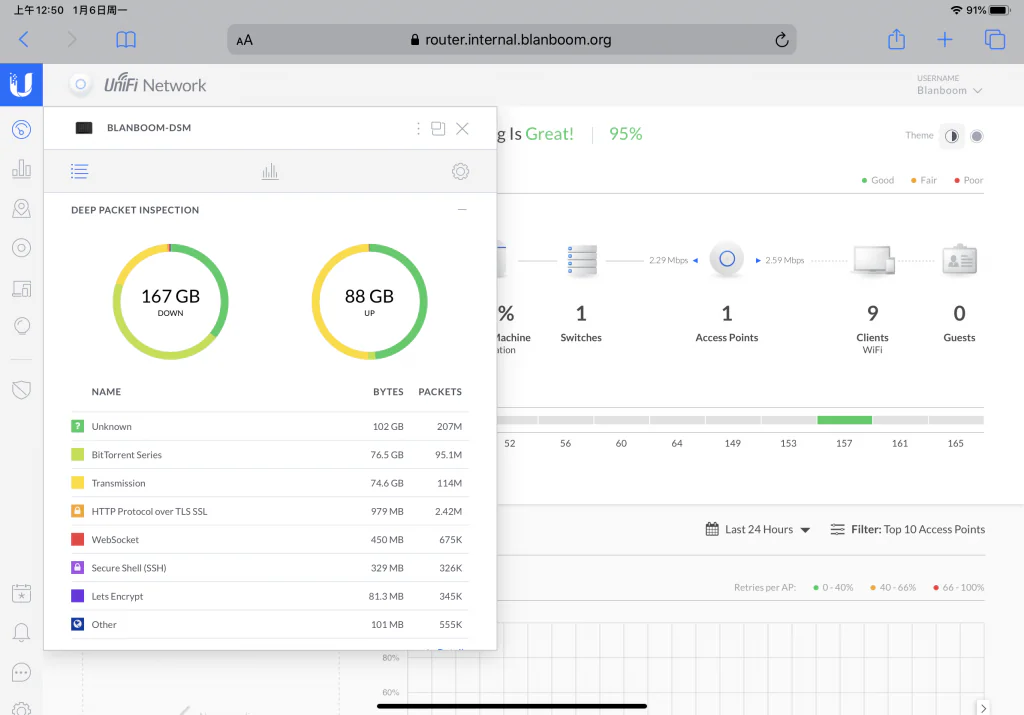
Task: Open the Threat Management shield icon
Action: [x=22, y=390]
